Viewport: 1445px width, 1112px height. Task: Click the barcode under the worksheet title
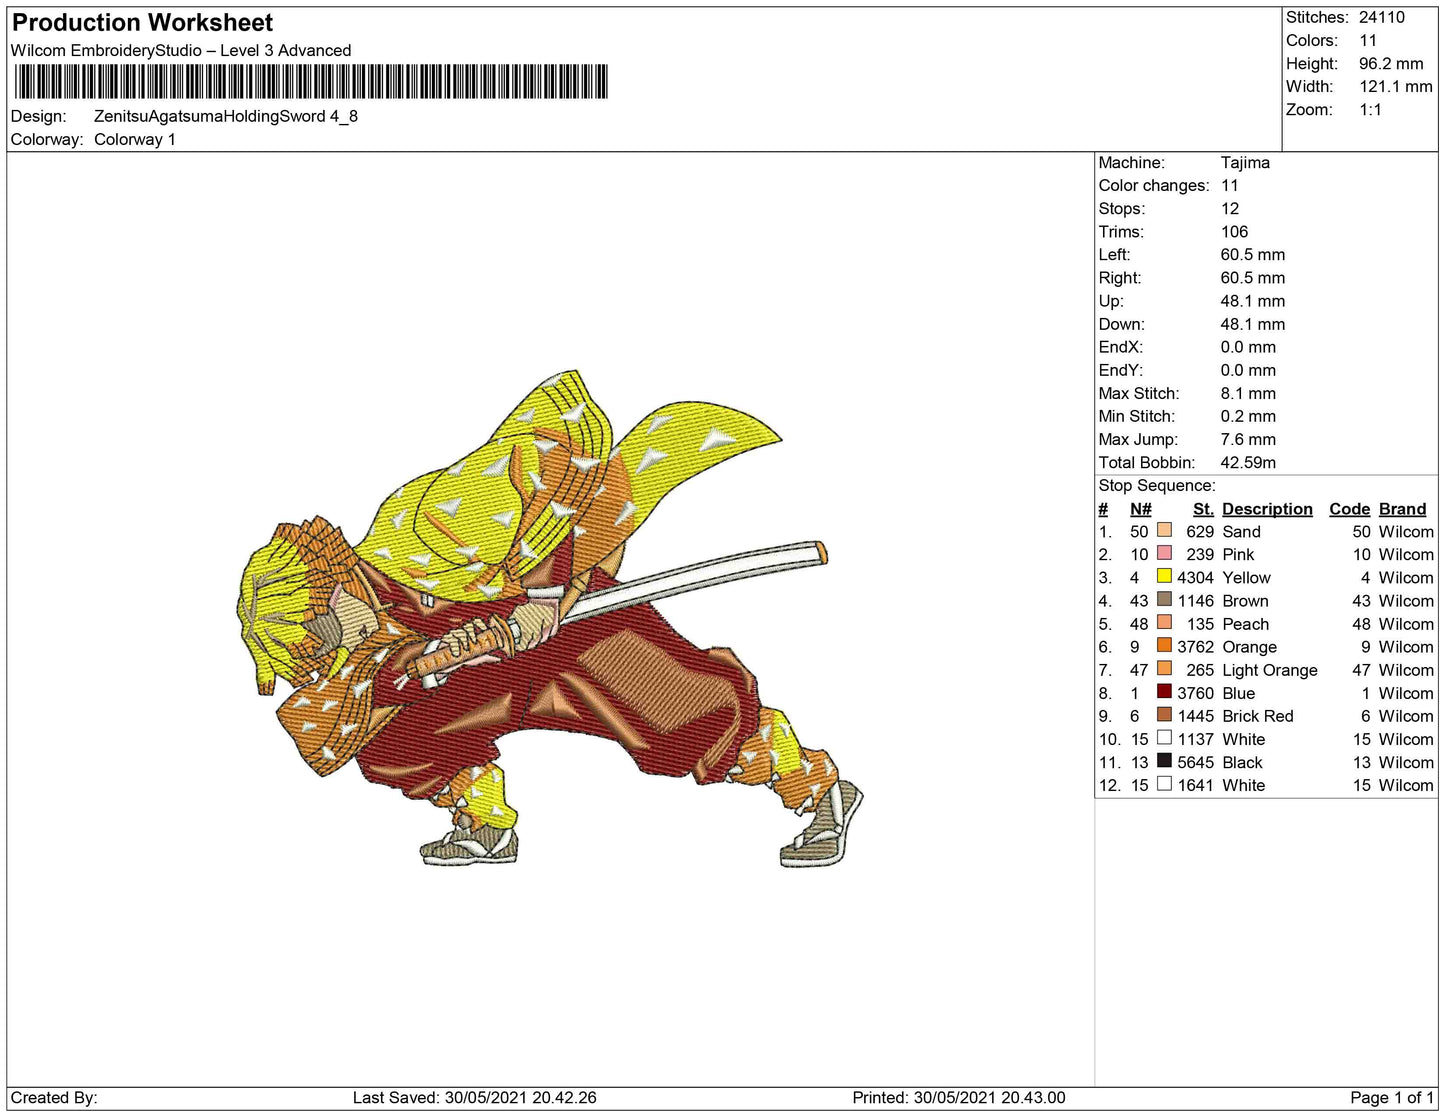pos(310,82)
